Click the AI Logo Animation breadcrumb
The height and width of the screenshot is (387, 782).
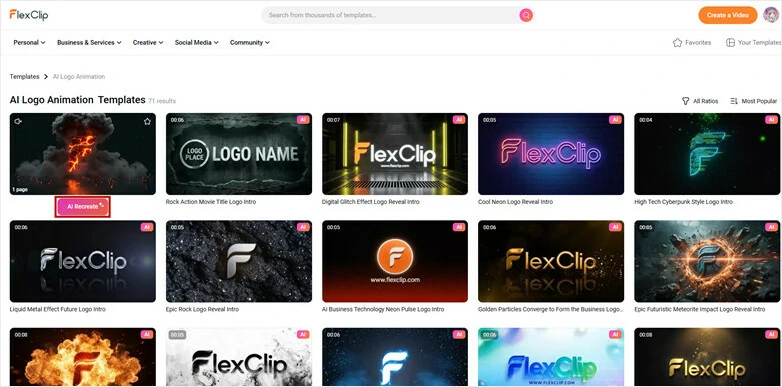[x=79, y=77]
